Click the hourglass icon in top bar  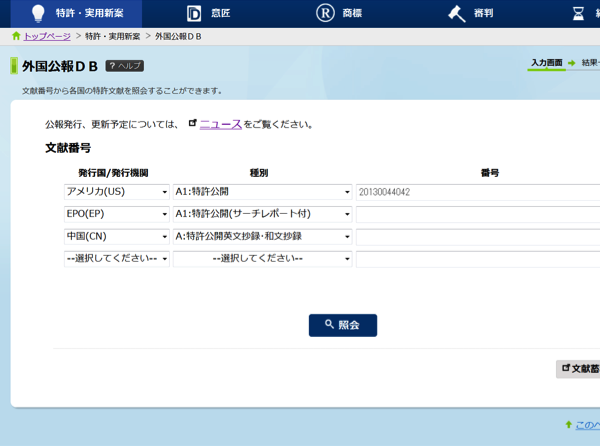(x=578, y=14)
